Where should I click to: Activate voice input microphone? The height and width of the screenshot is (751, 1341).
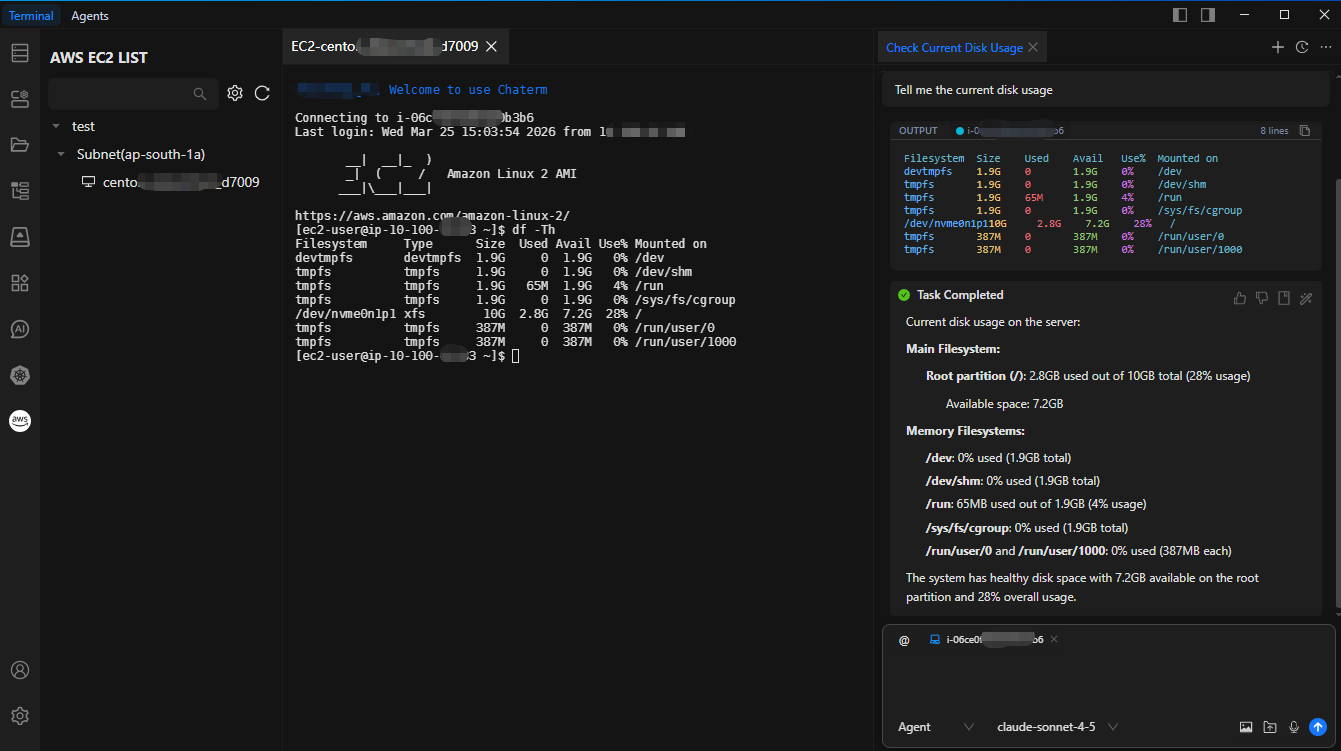click(1294, 727)
